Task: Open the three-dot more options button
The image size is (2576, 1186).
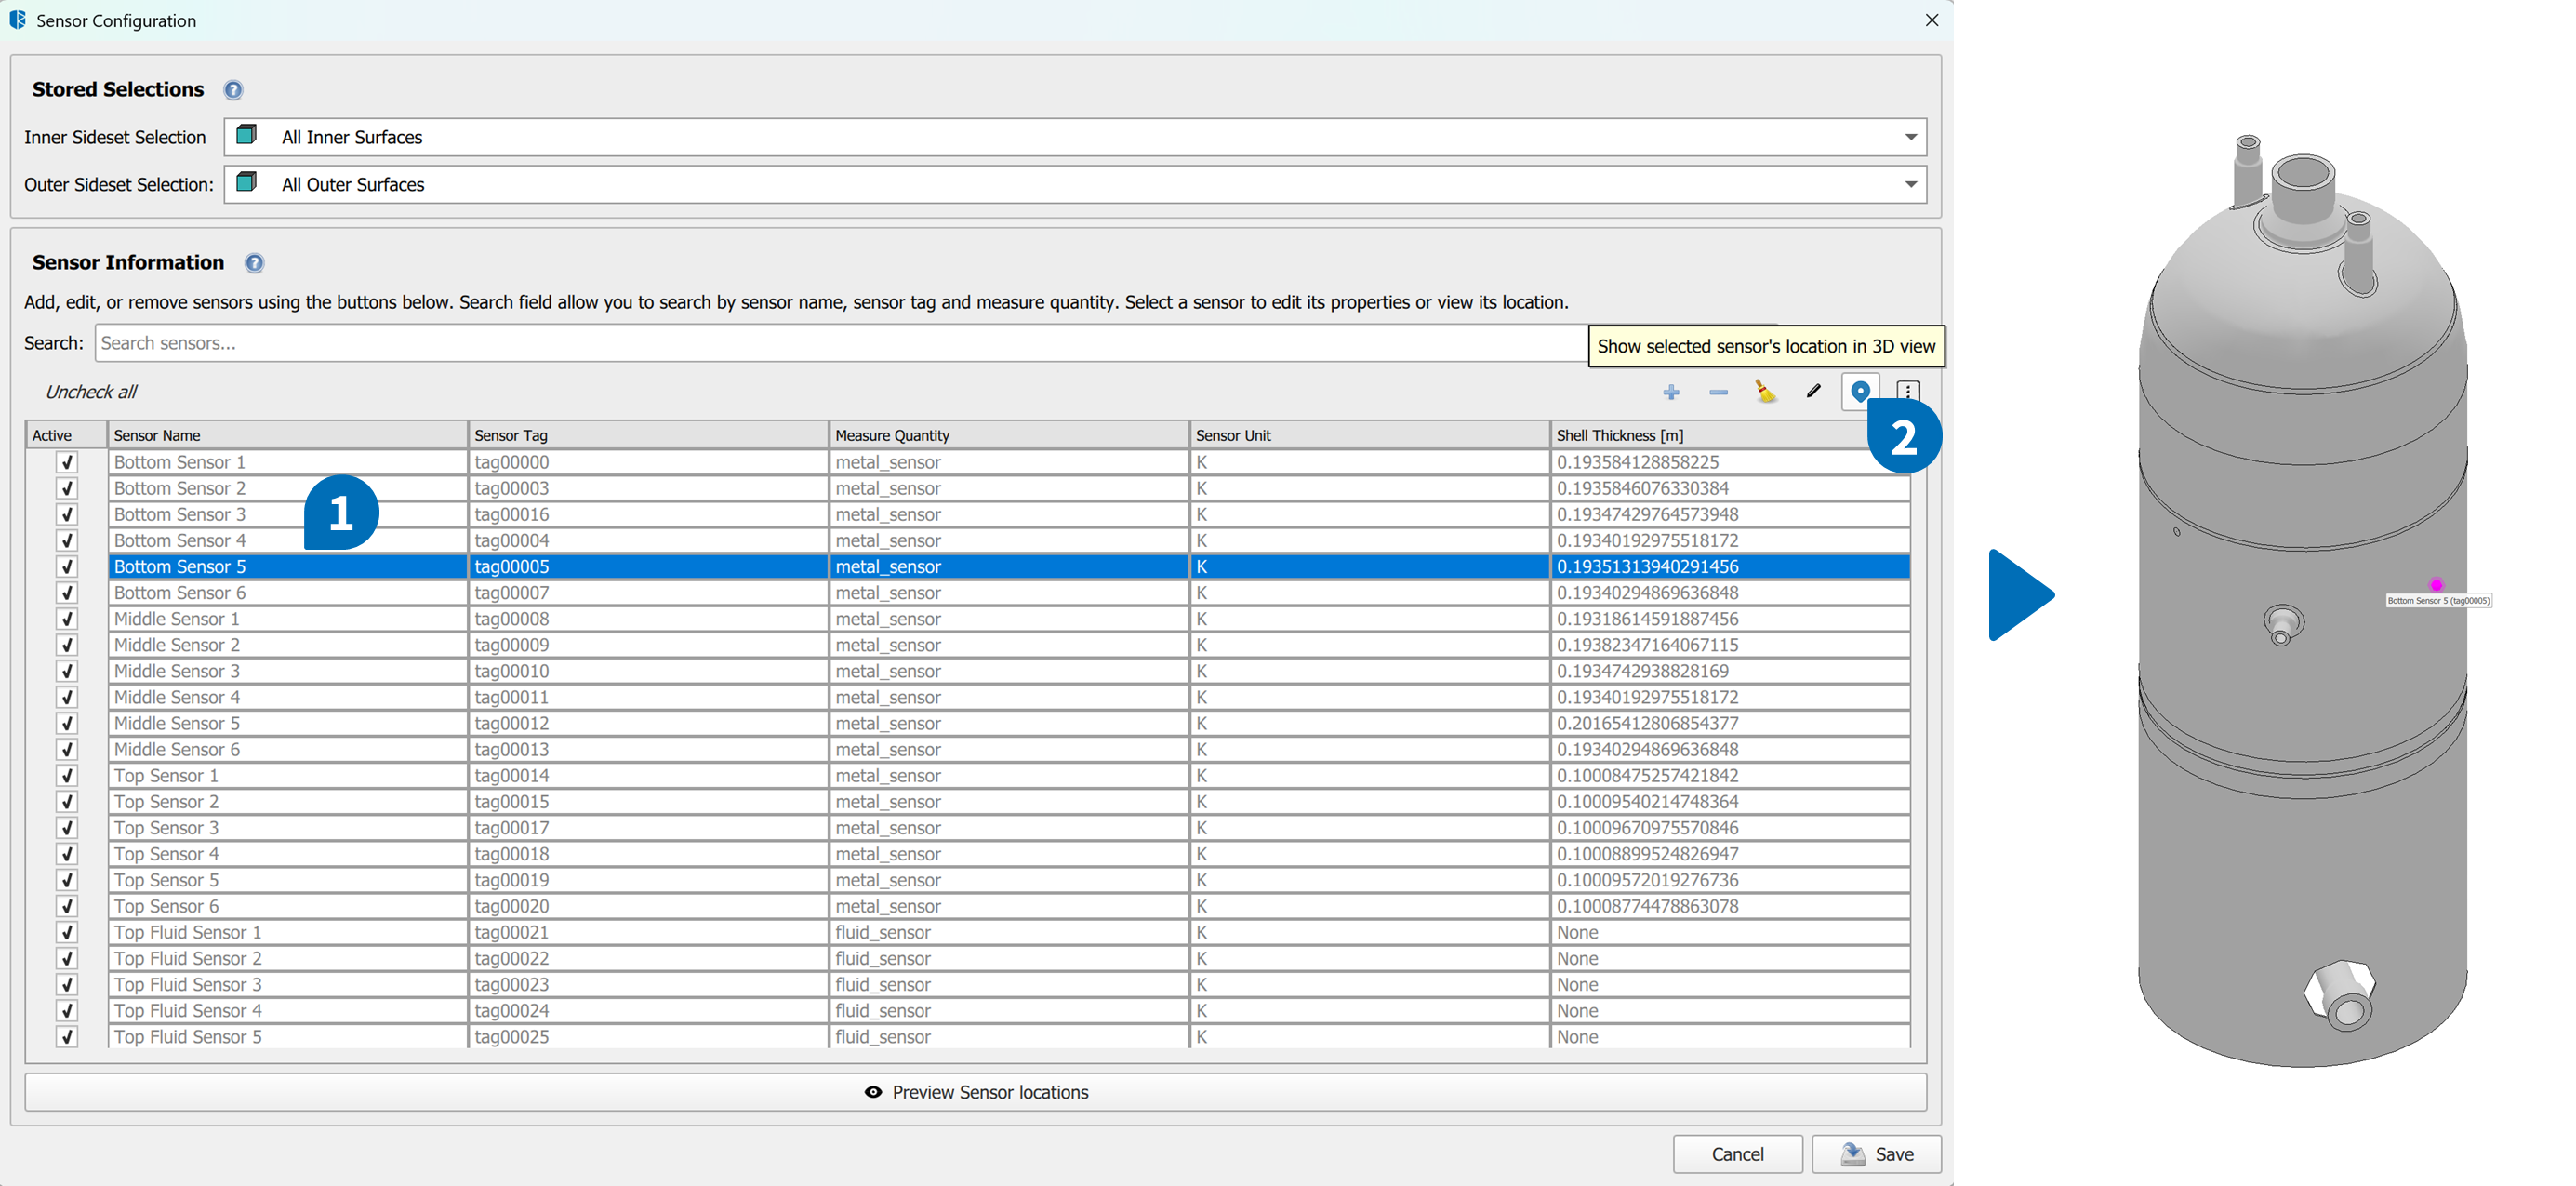Action: tap(1907, 391)
